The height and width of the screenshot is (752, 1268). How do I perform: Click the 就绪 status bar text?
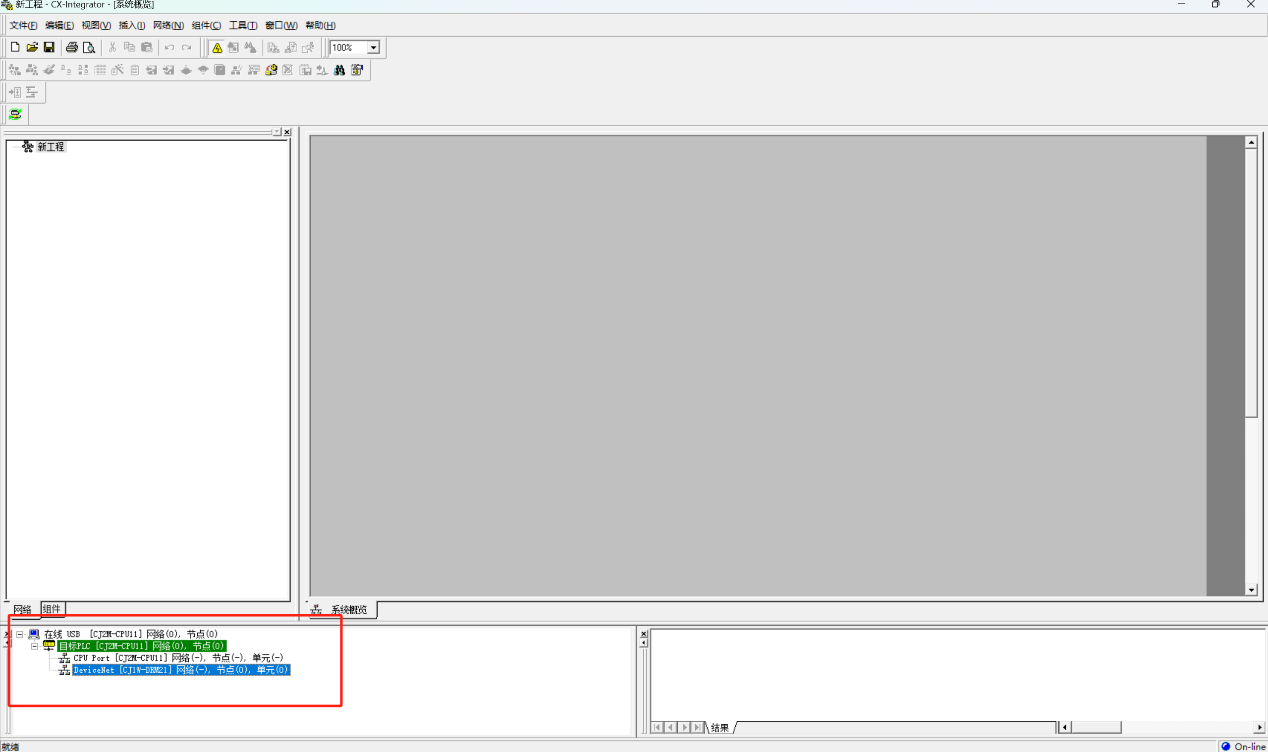tap(10, 746)
